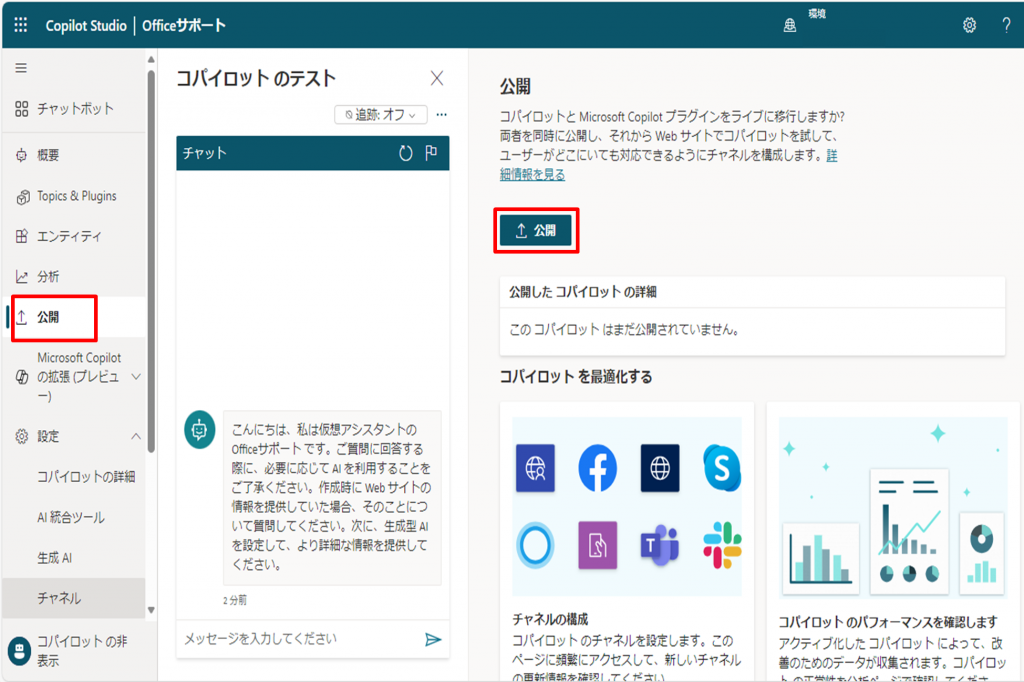Collapse the navigation hamburger menu
The width and height of the screenshot is (1024, 682).
coord(21,68)
